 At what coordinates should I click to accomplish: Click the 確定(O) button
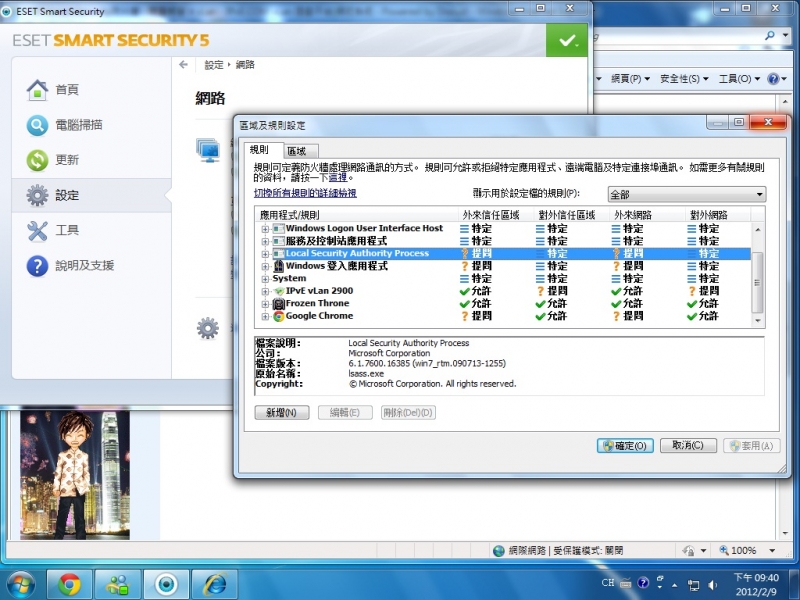(x=625, y=445)
